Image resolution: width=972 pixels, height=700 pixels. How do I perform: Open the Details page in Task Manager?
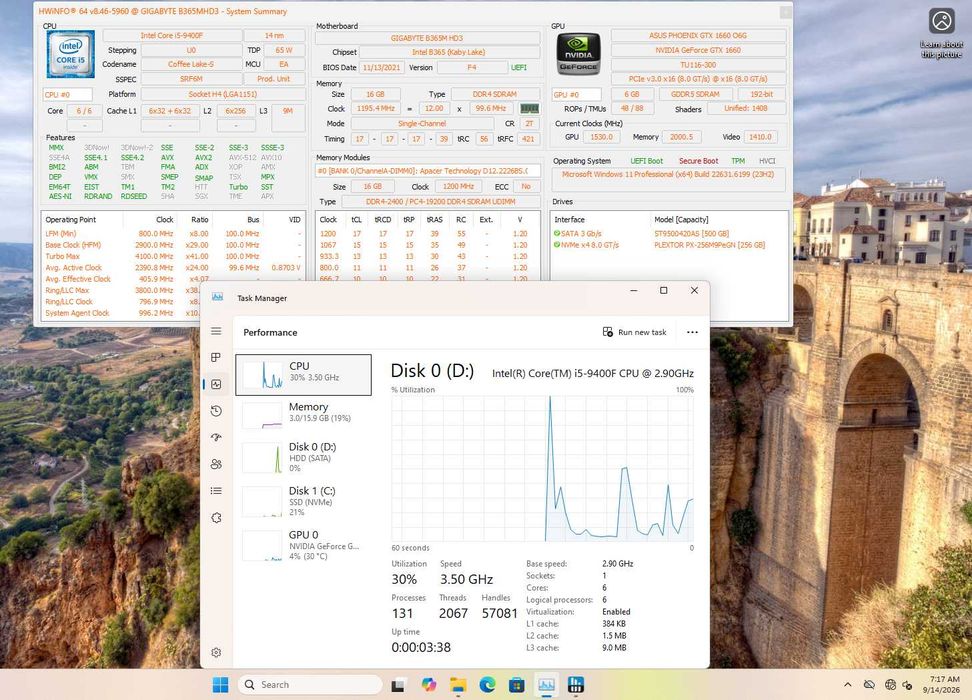[216, 490]
